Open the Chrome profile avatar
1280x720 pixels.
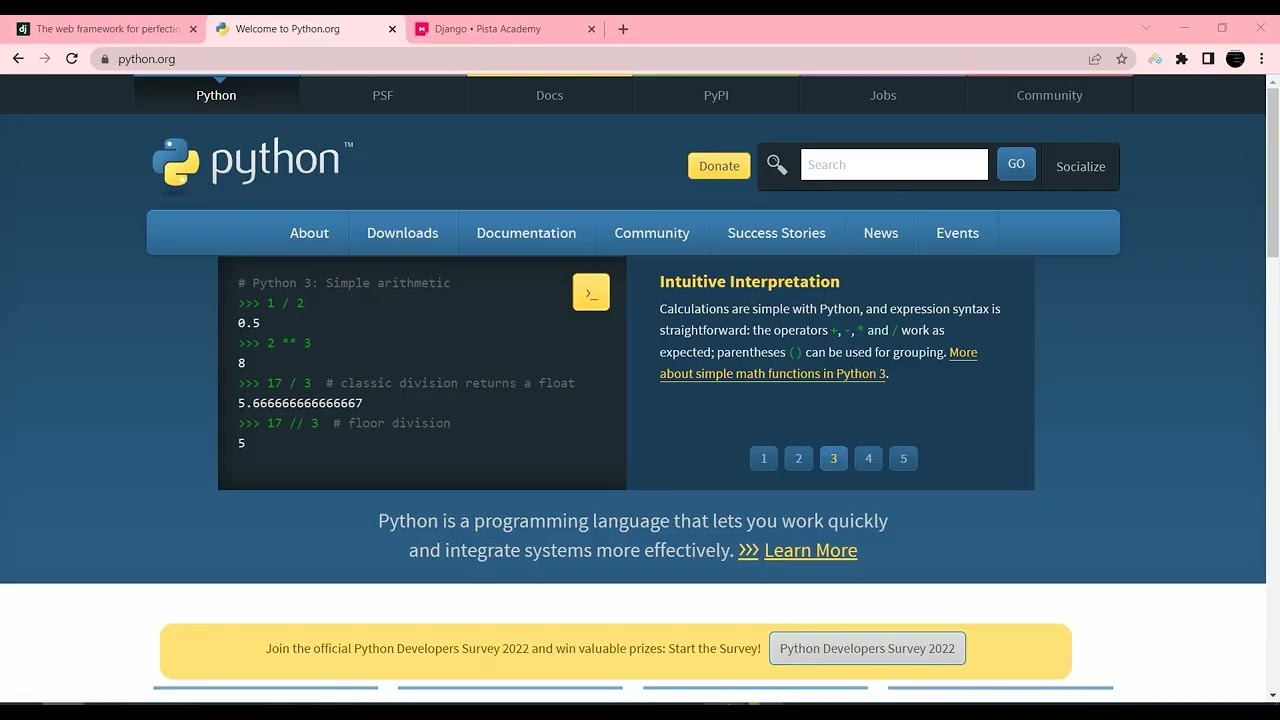1235,59
